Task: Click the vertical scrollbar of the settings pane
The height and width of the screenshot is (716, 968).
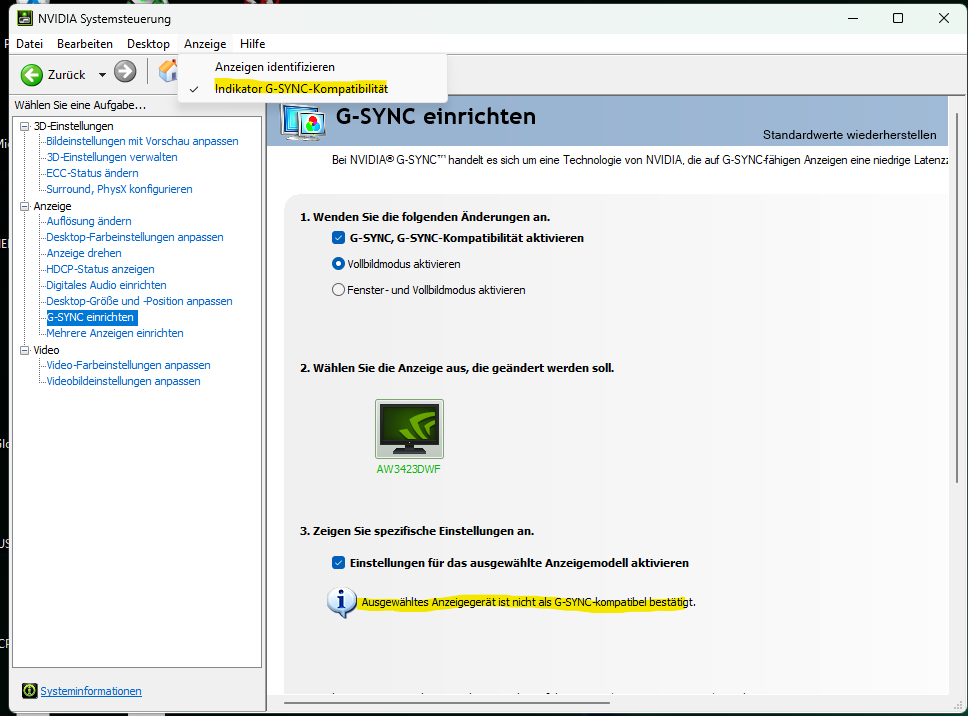Action: tap(957, 296)
